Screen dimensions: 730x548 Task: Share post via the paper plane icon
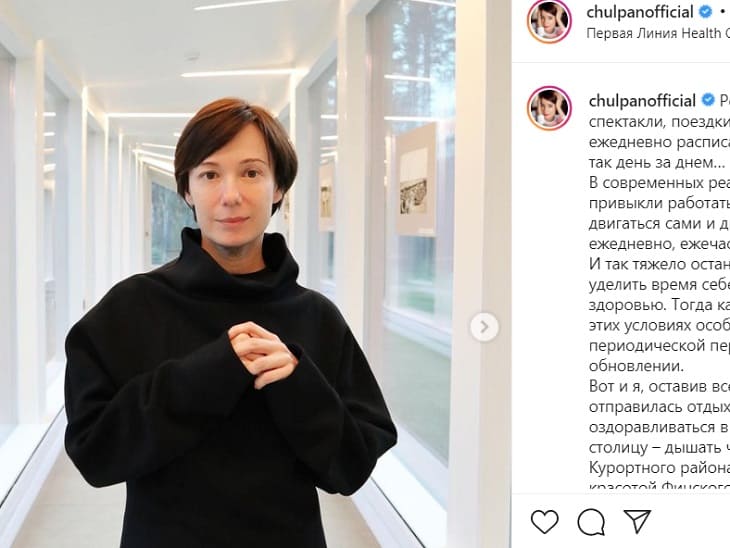point(637,521)
